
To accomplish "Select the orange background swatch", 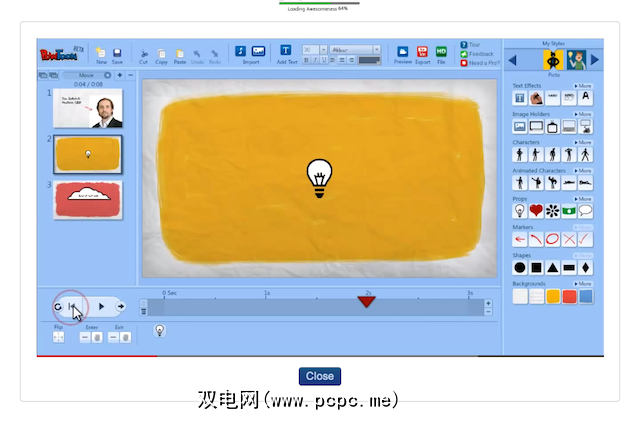I will pos(552,296).
